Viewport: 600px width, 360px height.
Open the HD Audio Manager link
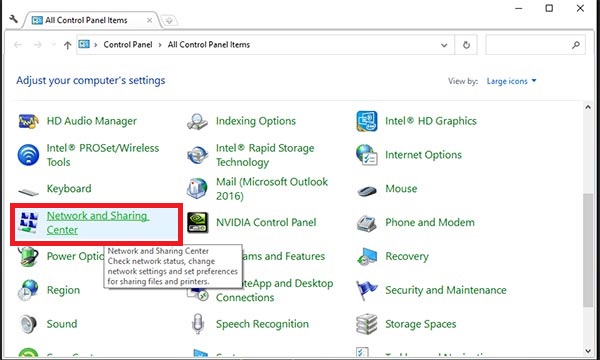click(x=91, y=121)
